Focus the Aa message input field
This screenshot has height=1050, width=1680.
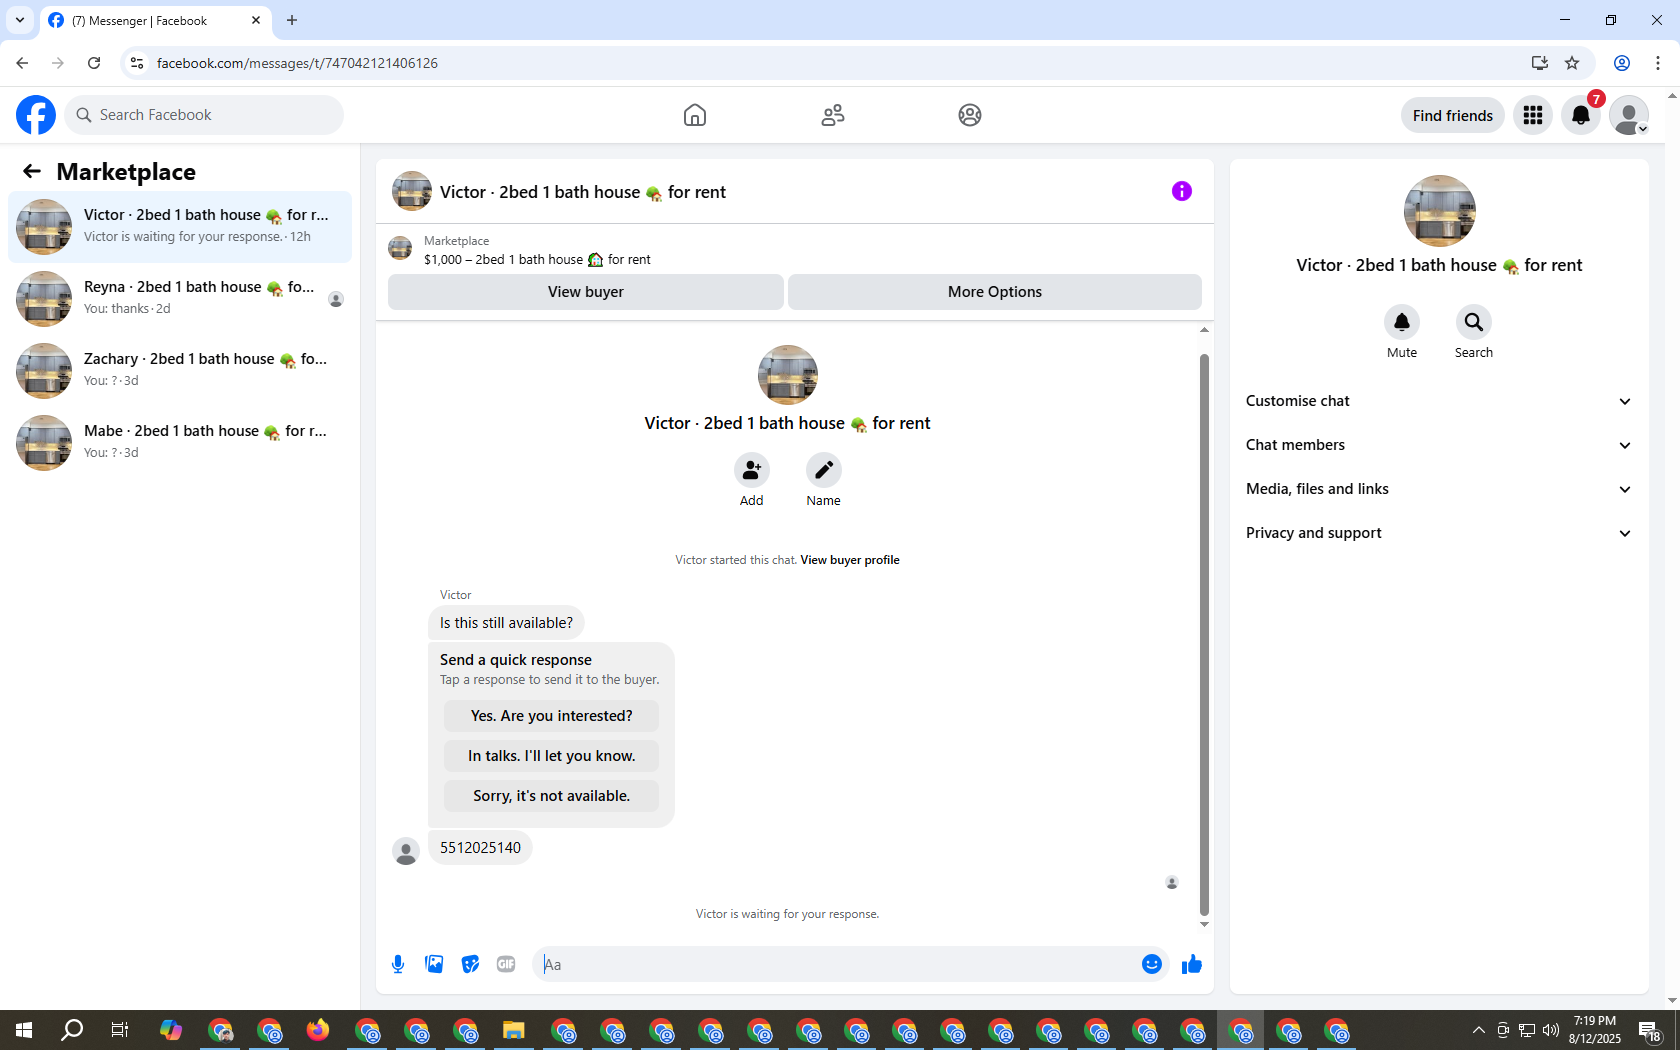click(838, 964)
